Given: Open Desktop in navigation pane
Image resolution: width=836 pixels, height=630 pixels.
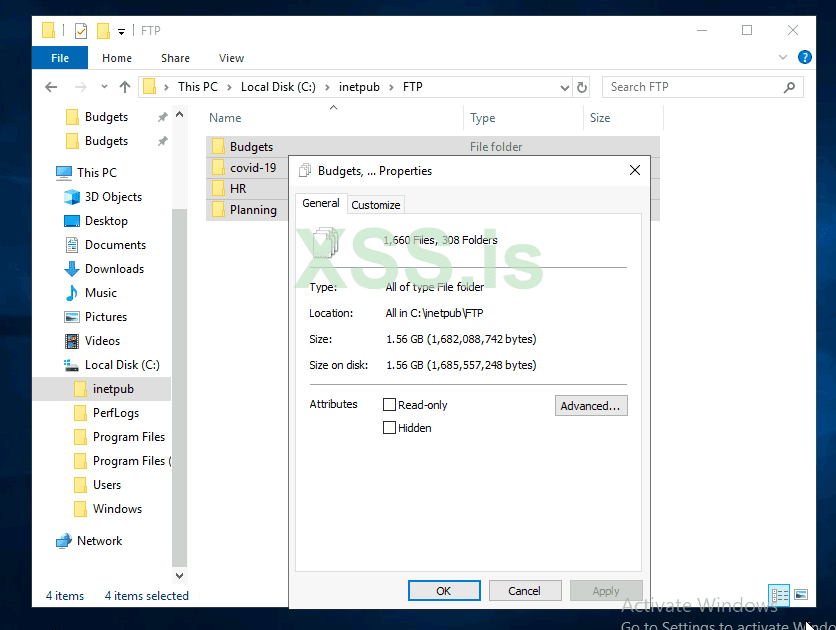Looking at the screenshot, I should tap(106, 221).
